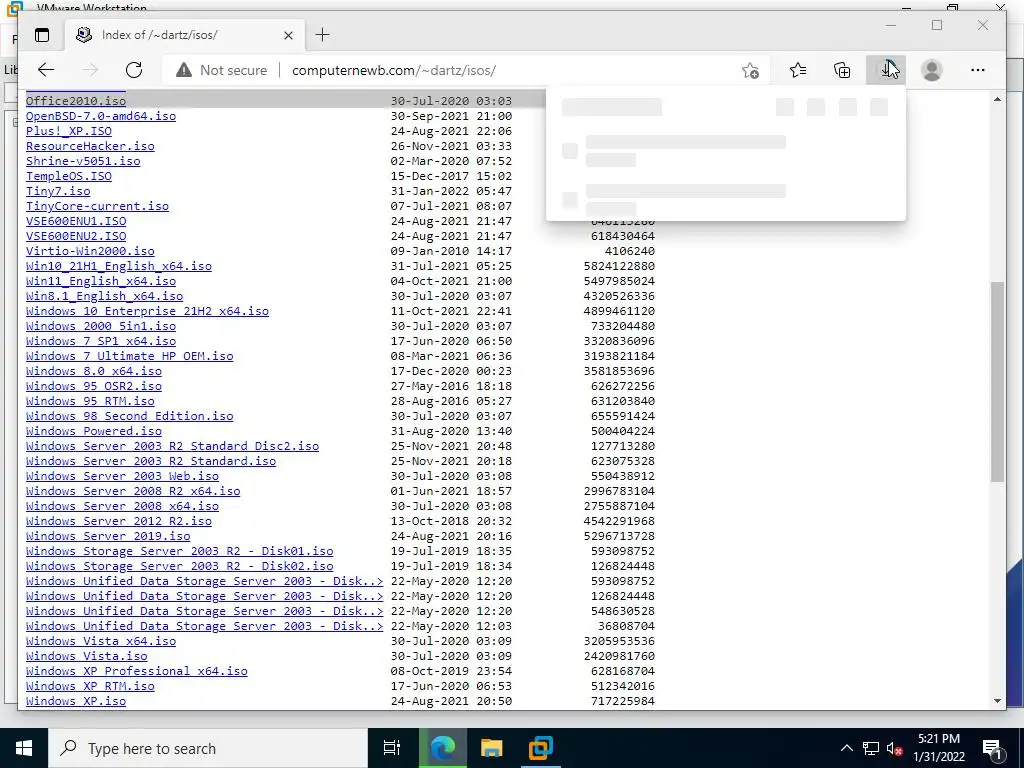Reload the page with refresh icon
1024x768 pixels.
coord(134,70)
